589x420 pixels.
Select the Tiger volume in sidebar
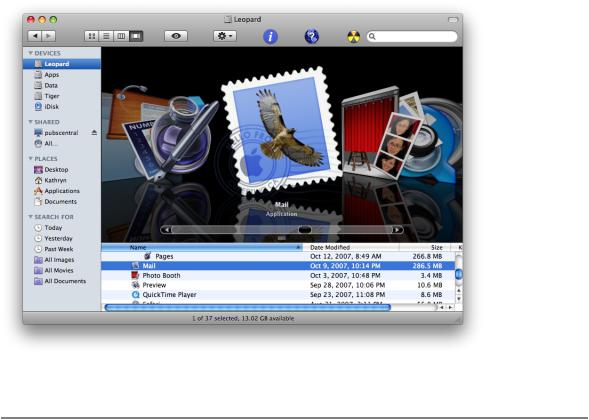pyautogui.click(x=62, y=96)
